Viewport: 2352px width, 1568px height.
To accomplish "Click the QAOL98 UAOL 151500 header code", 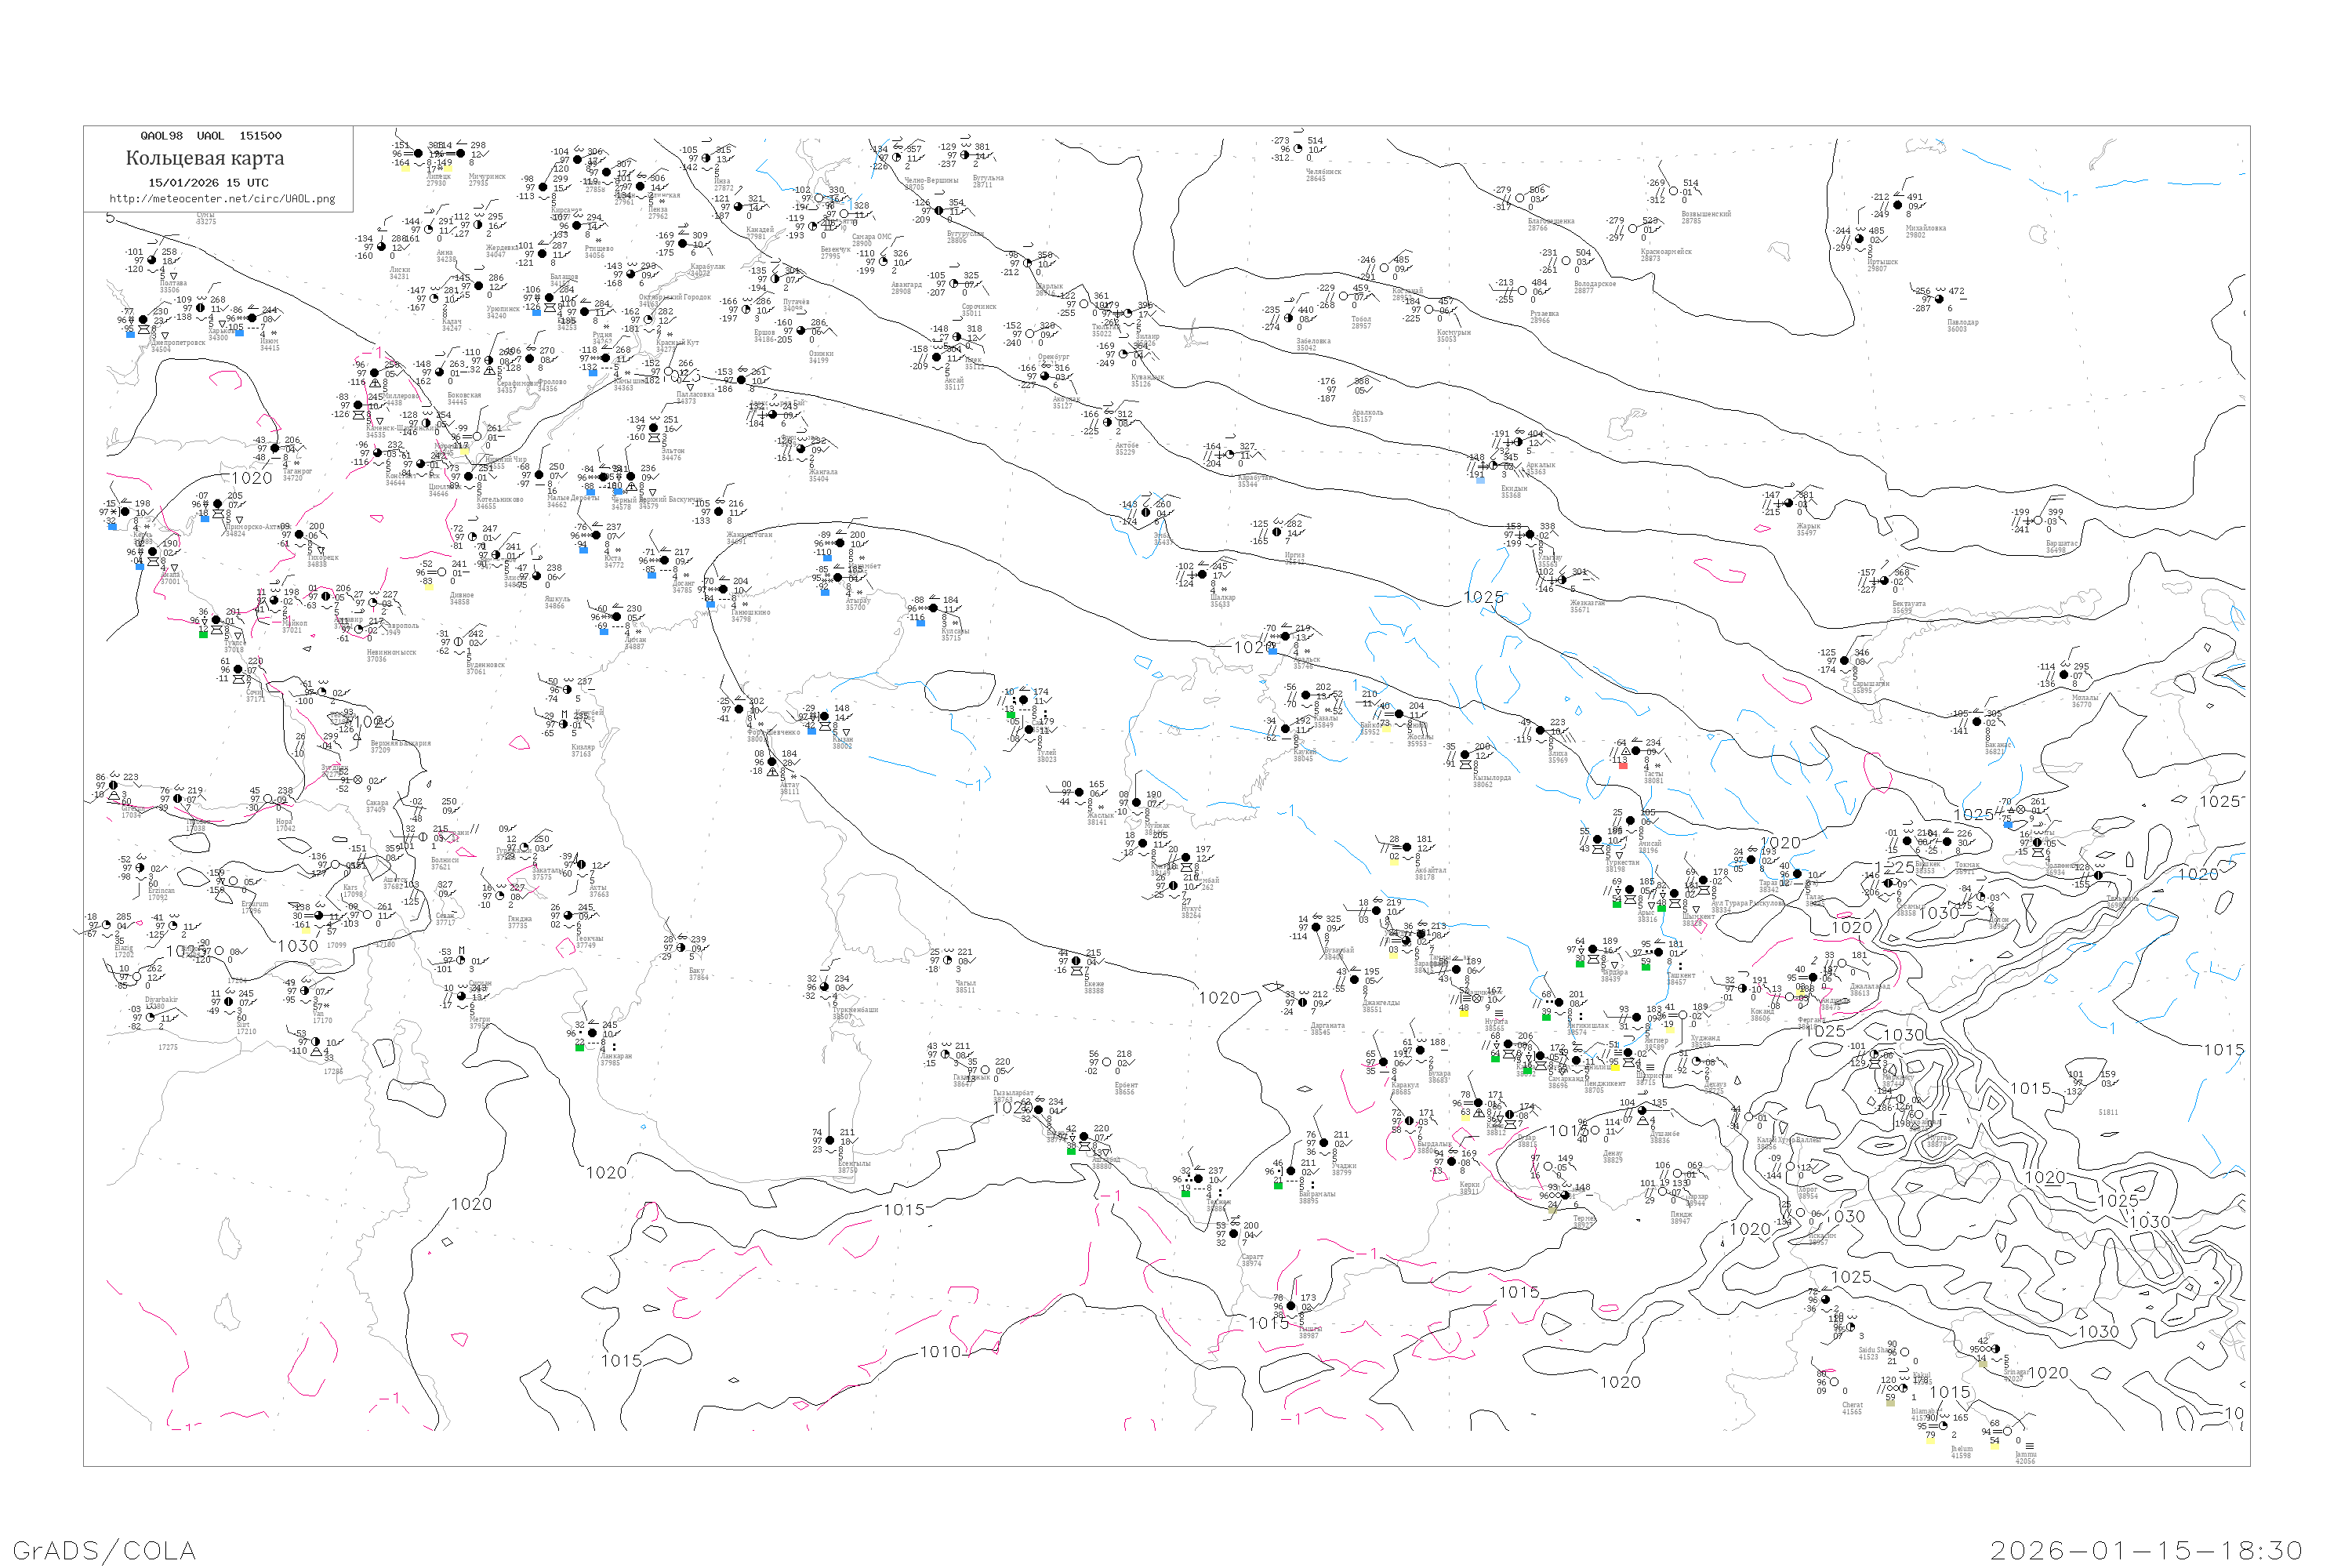I will point(210,136).
